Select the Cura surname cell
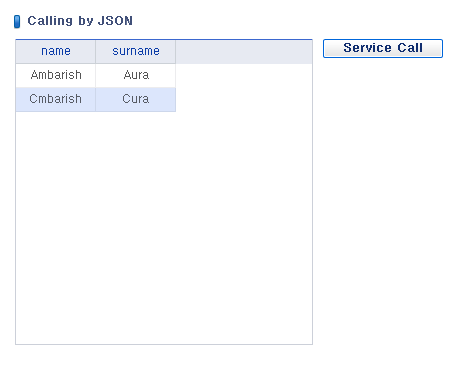Image resolution: width=476 pixels, height=365 pixels. coord(136,99)
